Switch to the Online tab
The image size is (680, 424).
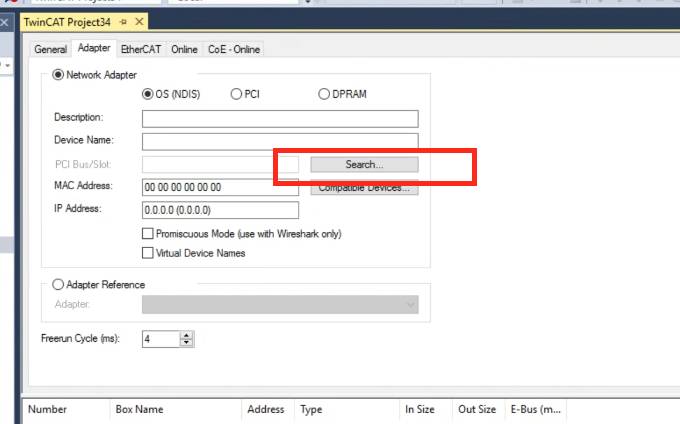(x=184, y=49)
